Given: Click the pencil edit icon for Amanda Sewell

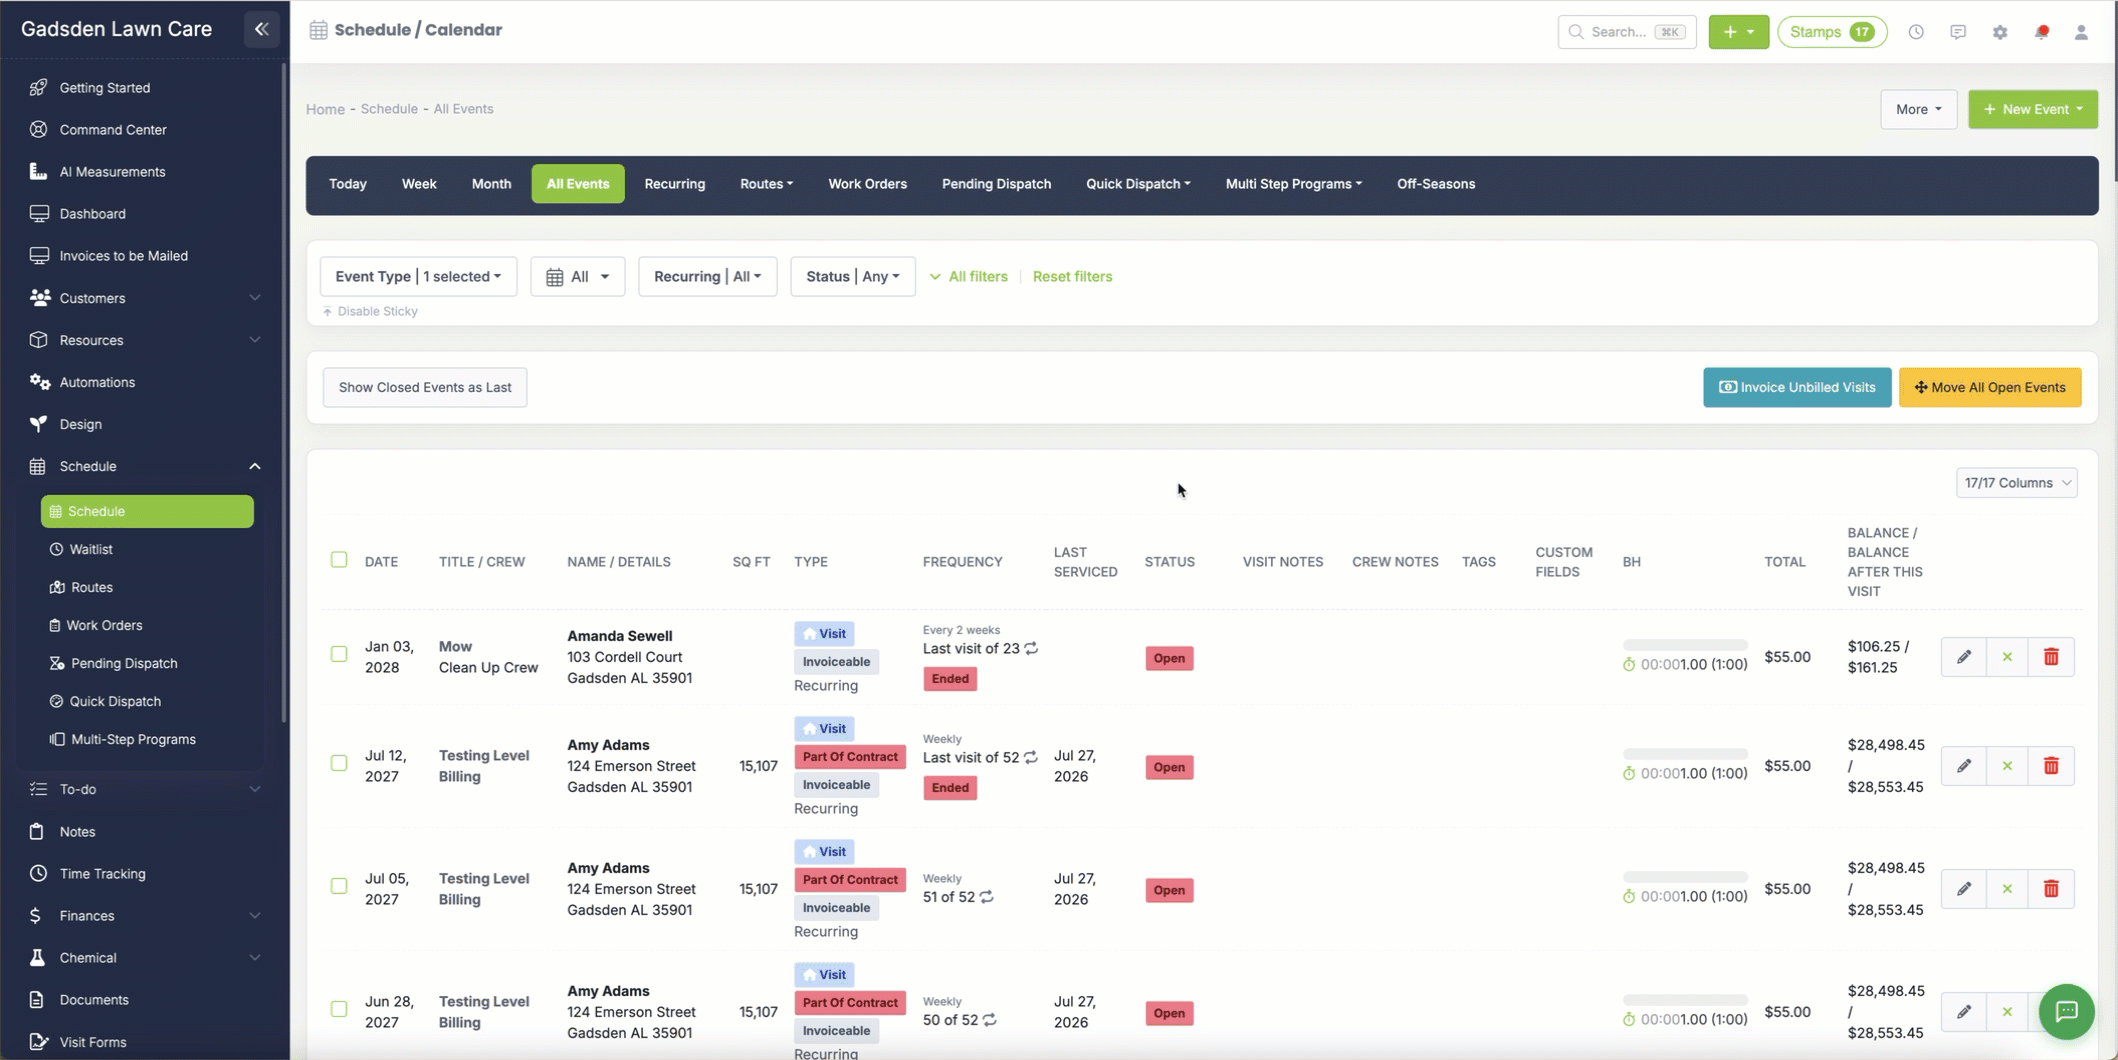Looking at the screenshot, I should 1963,657.
